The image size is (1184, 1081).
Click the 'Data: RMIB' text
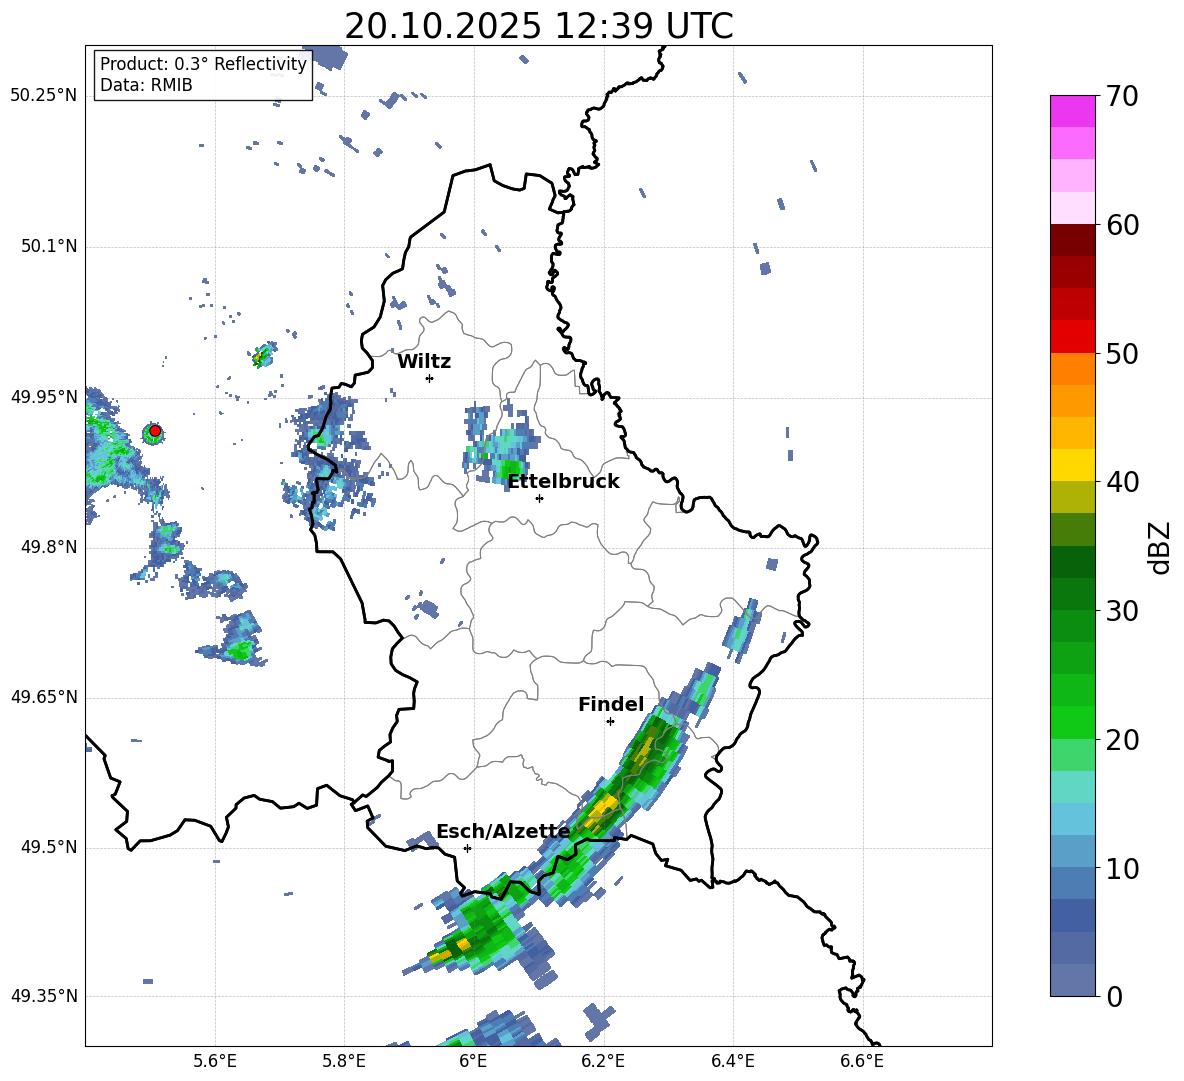[x=146, y=85]
